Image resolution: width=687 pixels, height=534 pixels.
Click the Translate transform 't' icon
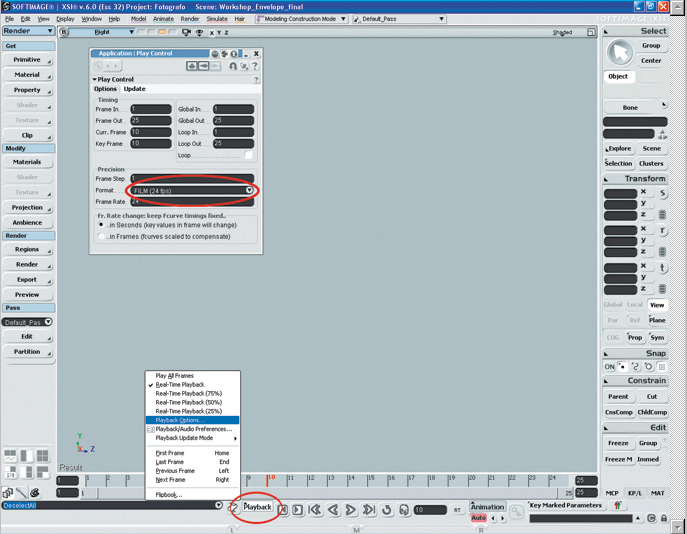[663, 268]
